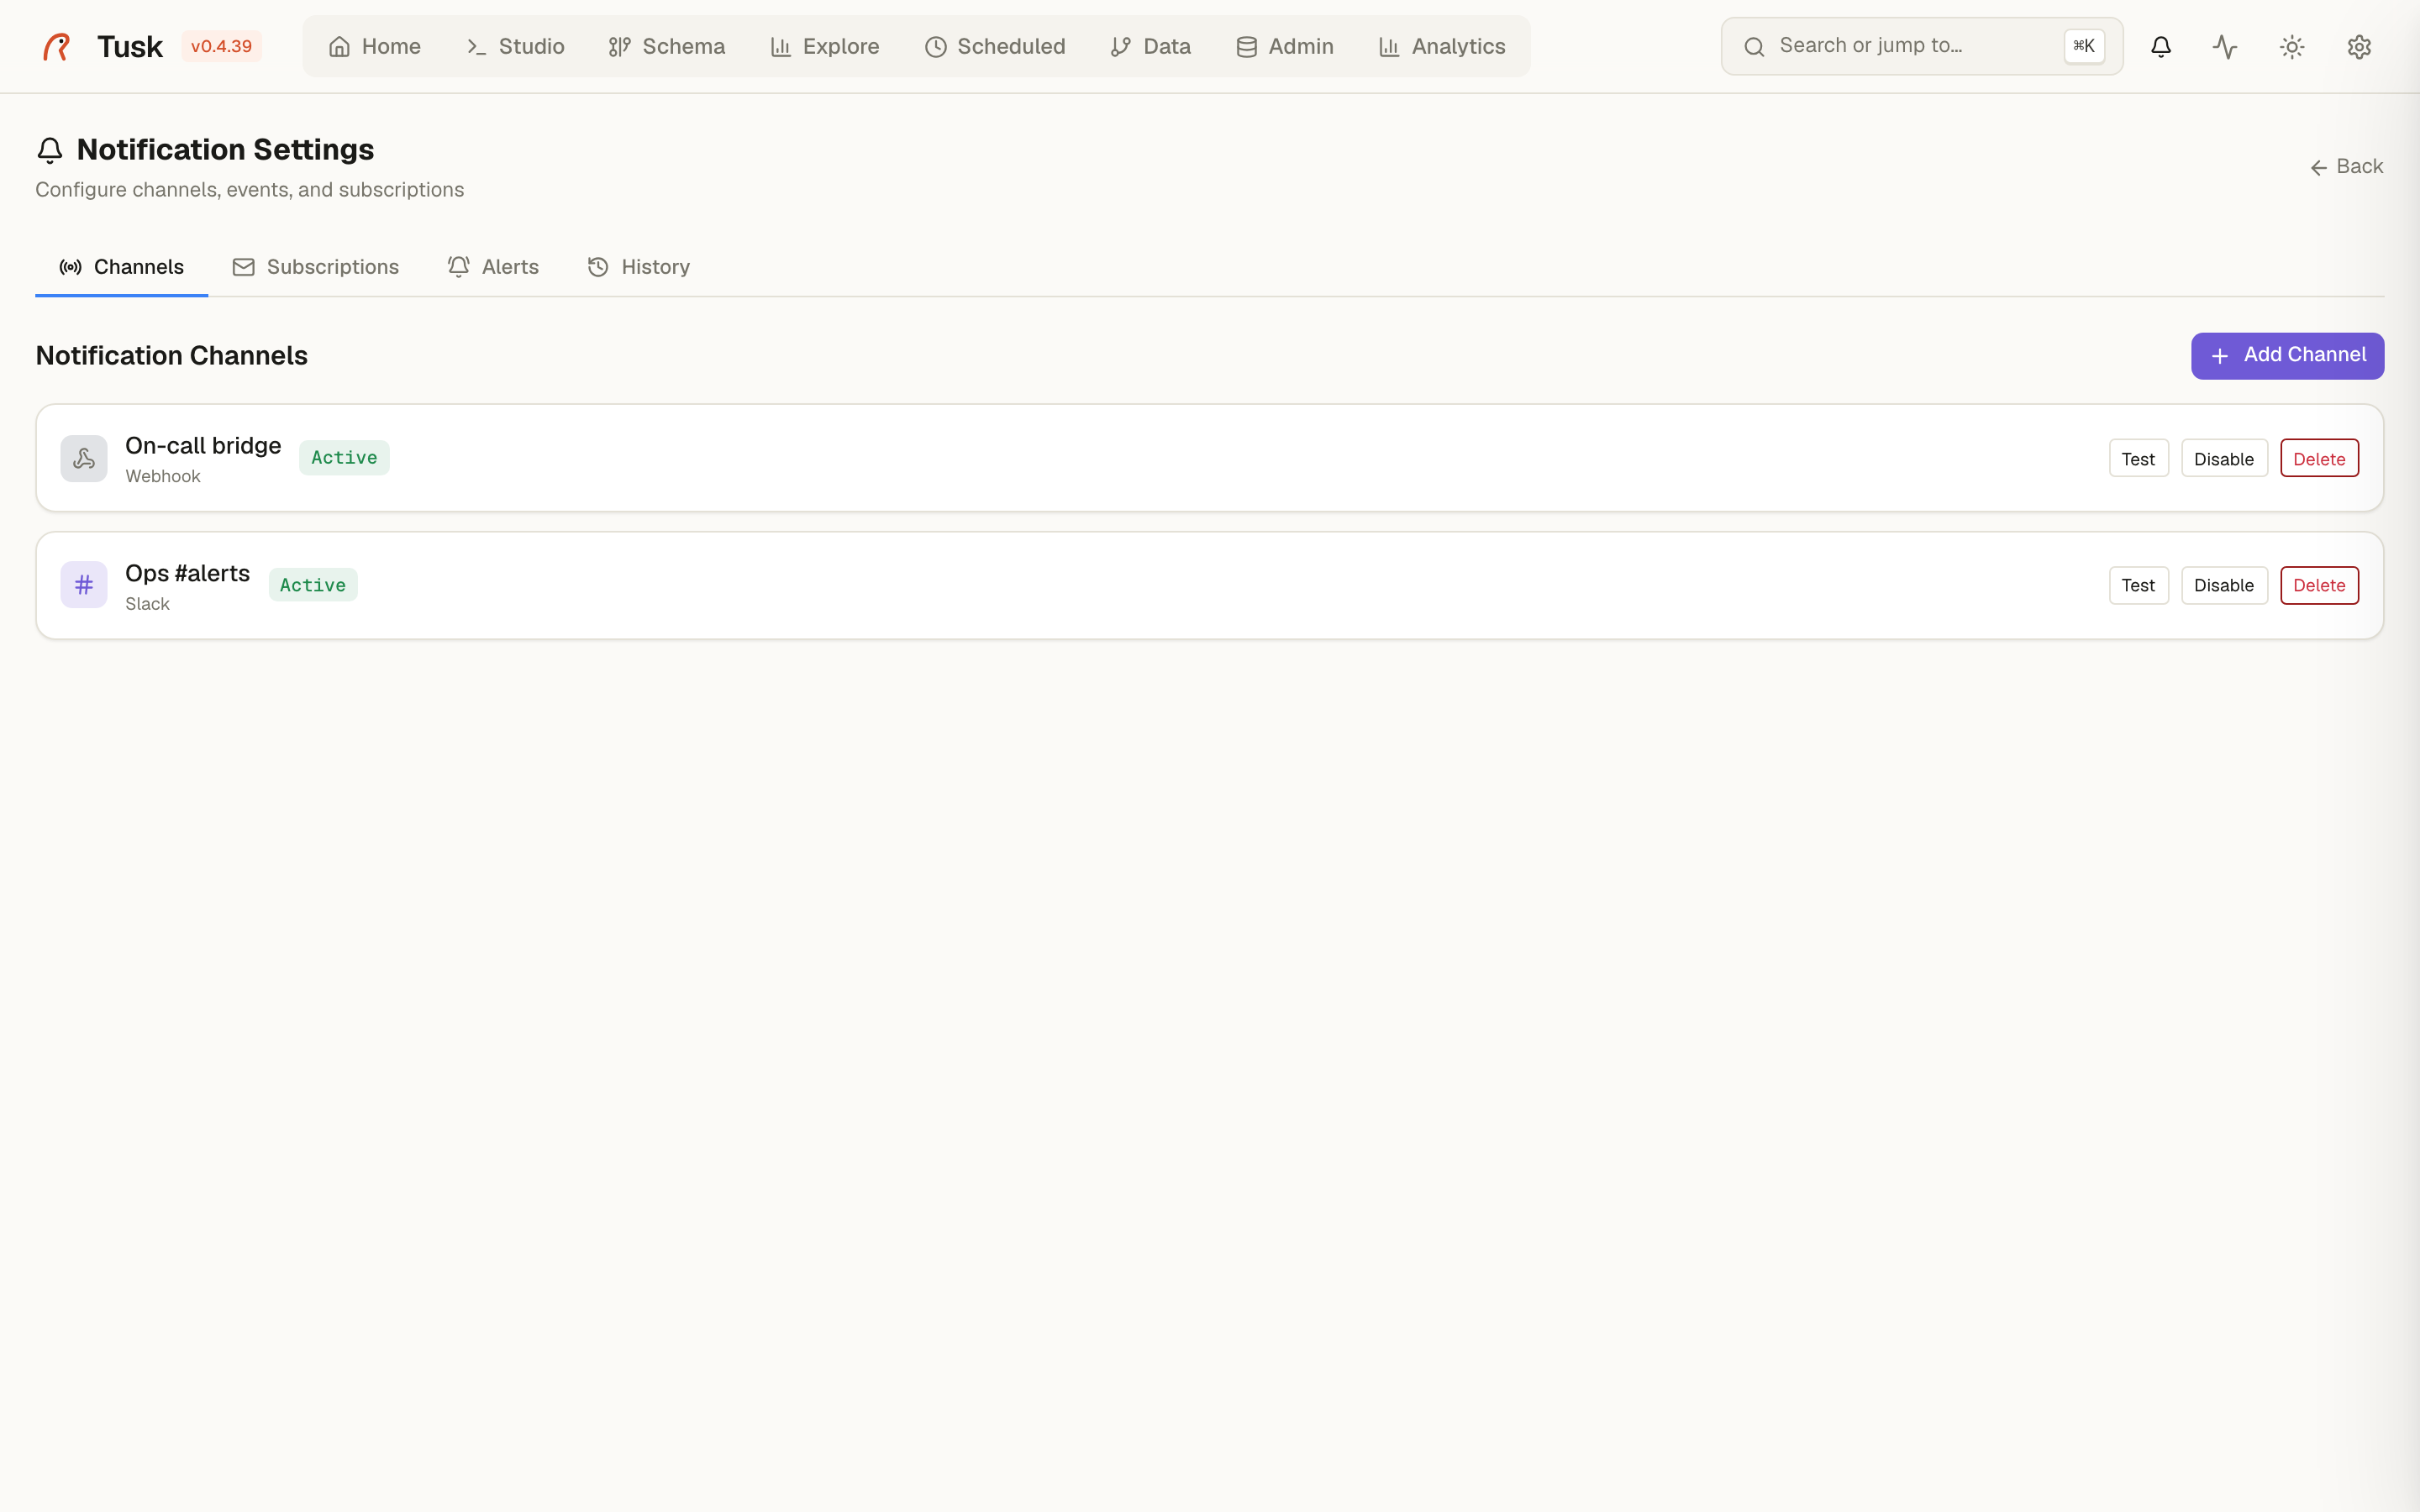Open the Schema section
2420x1512 pixels.
[x=667, y=47]
